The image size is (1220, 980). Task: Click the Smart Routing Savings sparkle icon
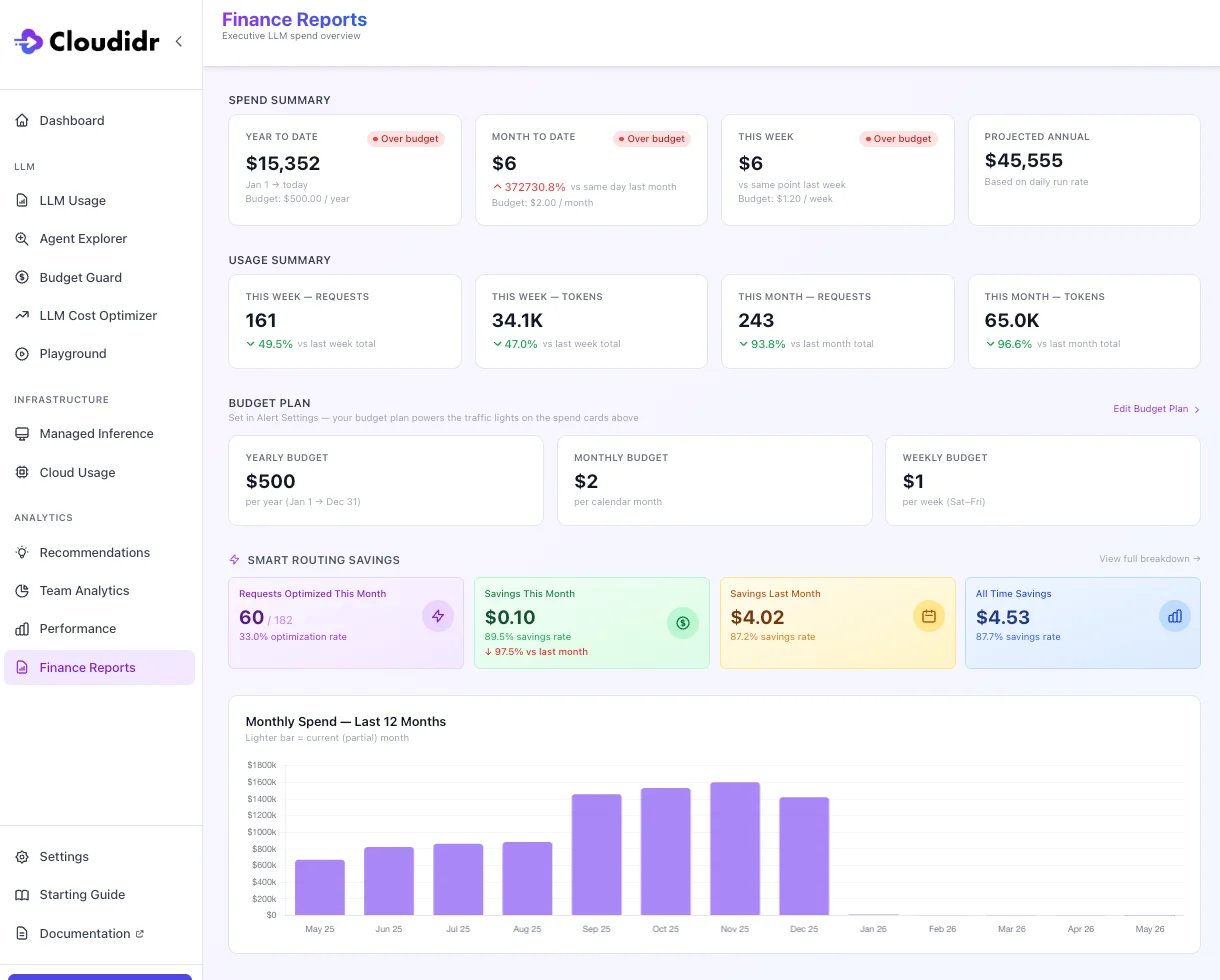(235, 560)
